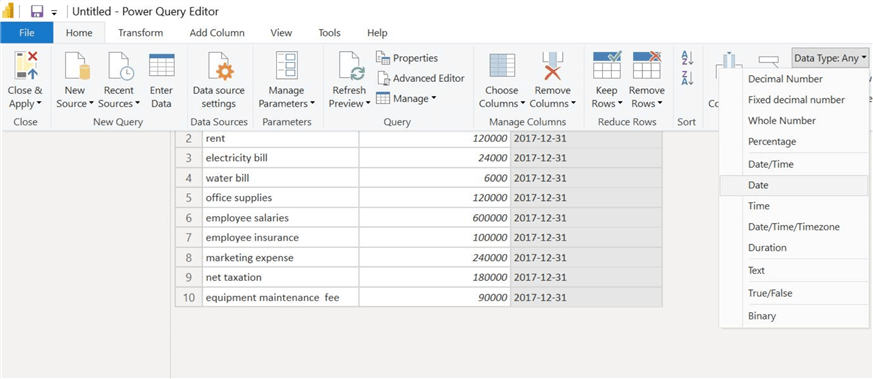Click the Remove Rows icon

(x=647, y=65)
